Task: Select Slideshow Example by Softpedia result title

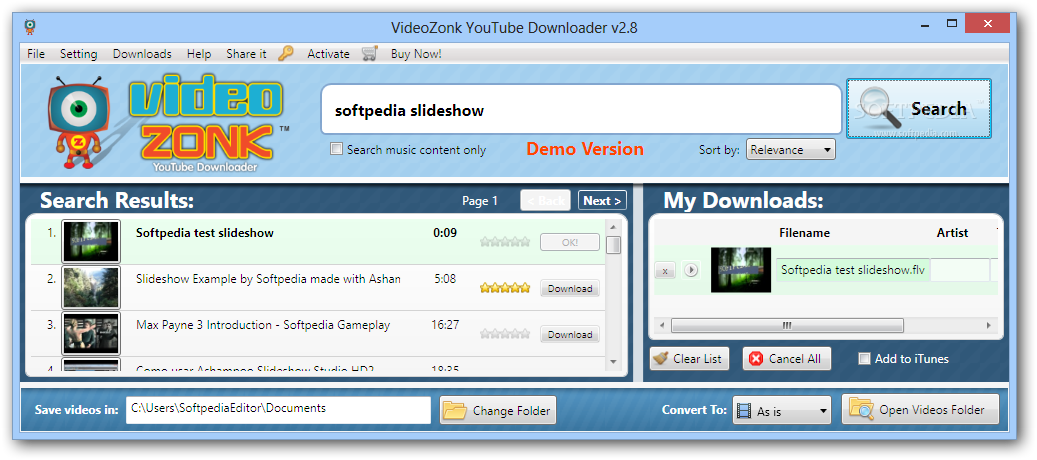Action: pos(268,279)
